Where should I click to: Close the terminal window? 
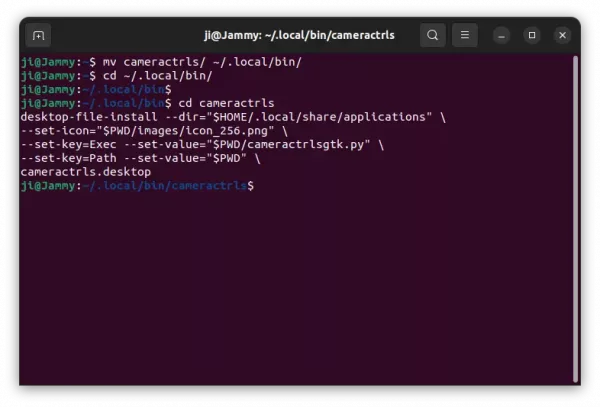562,35
